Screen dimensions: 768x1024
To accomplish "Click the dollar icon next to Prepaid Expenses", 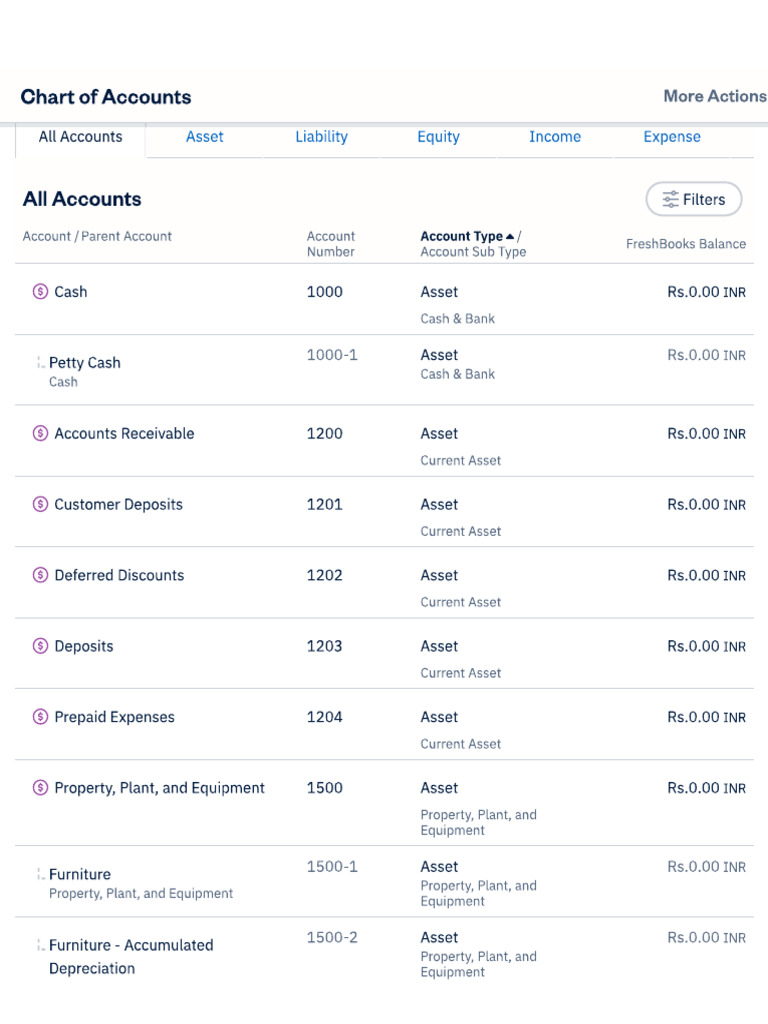I will tap(40, 717).
